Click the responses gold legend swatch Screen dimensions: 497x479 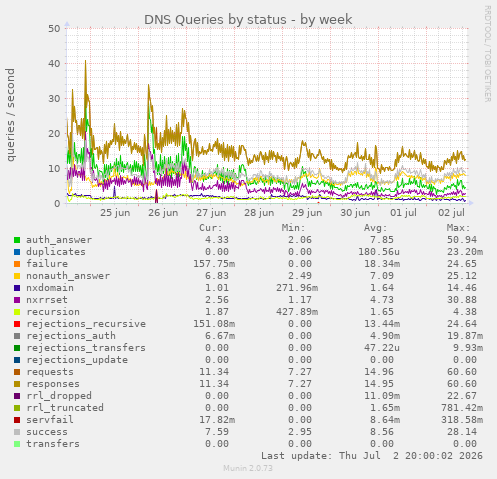[17, 384]
